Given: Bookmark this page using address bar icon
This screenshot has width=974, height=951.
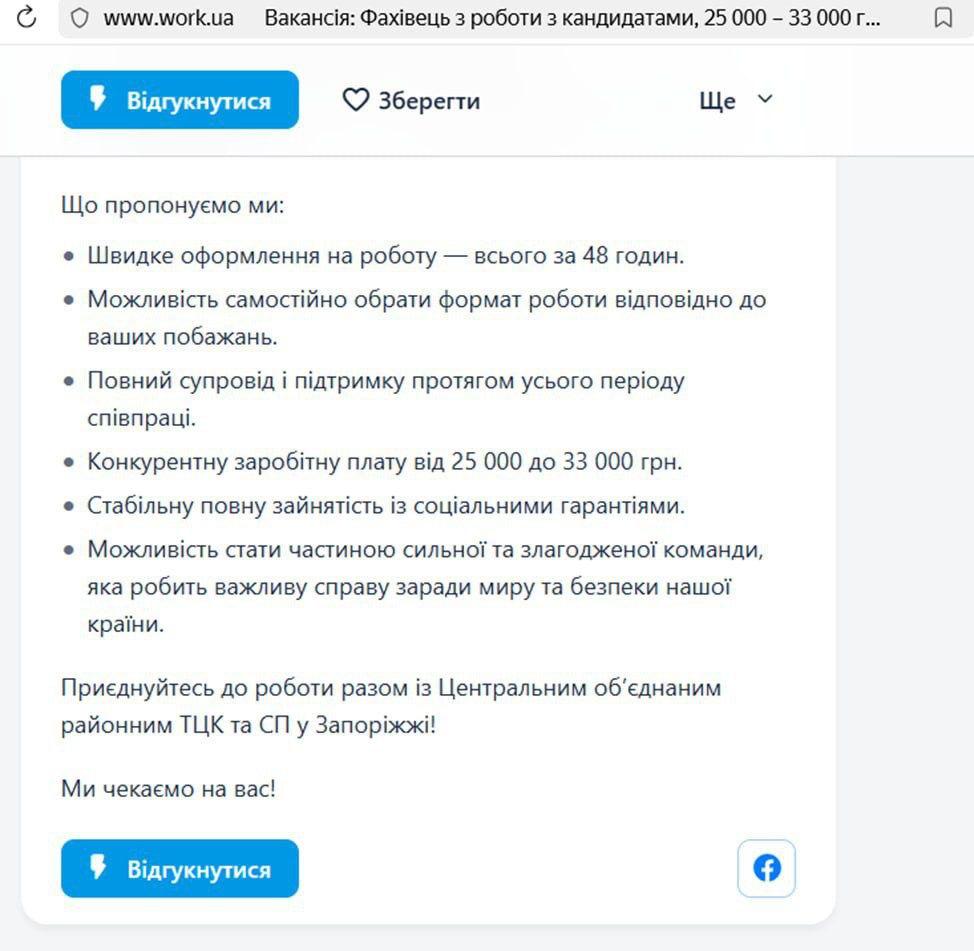Looking at the screenshot, I should coord(942,18).
